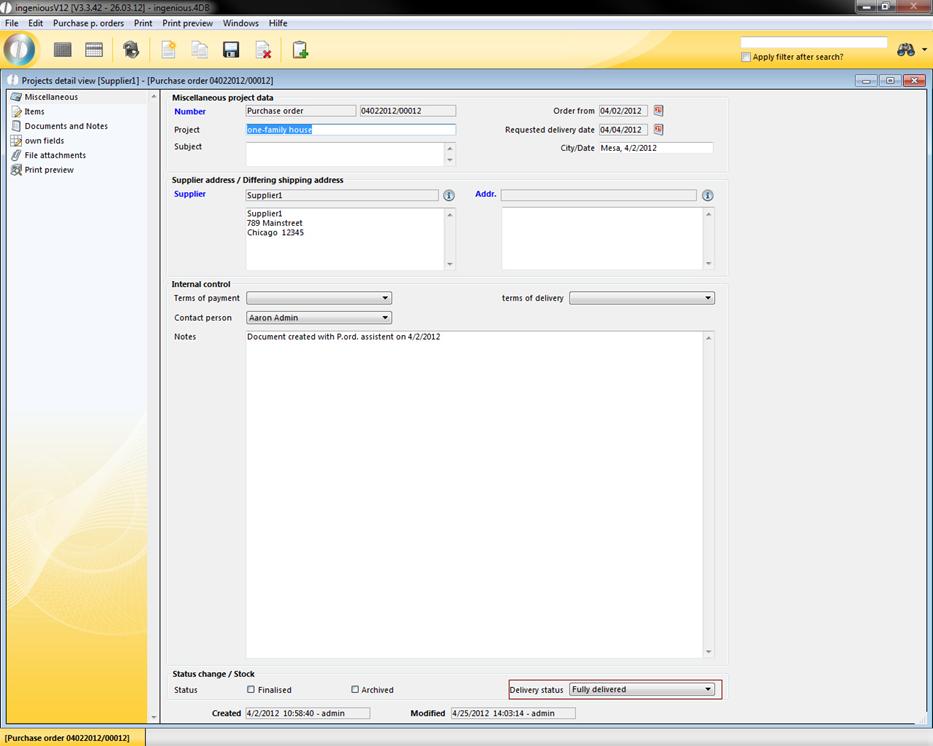
Task: Click the info icon beside Supplier field
Action: [x=449, y=196]
